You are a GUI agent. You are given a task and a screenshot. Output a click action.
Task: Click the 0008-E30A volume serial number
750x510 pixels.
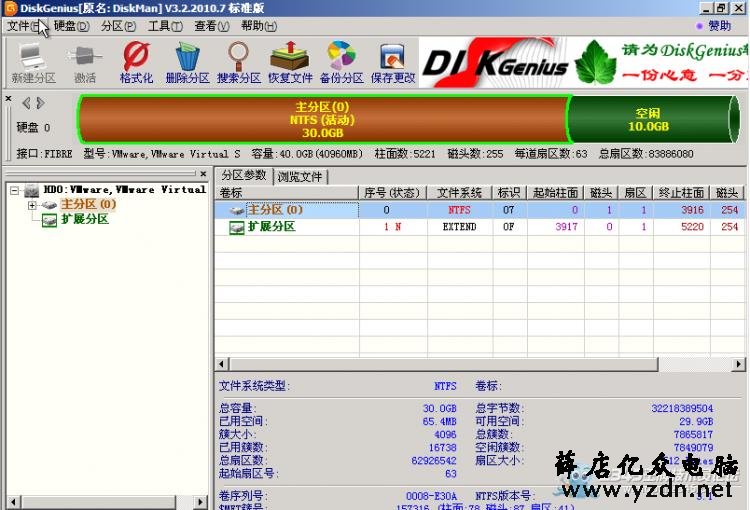pos(431,496)
